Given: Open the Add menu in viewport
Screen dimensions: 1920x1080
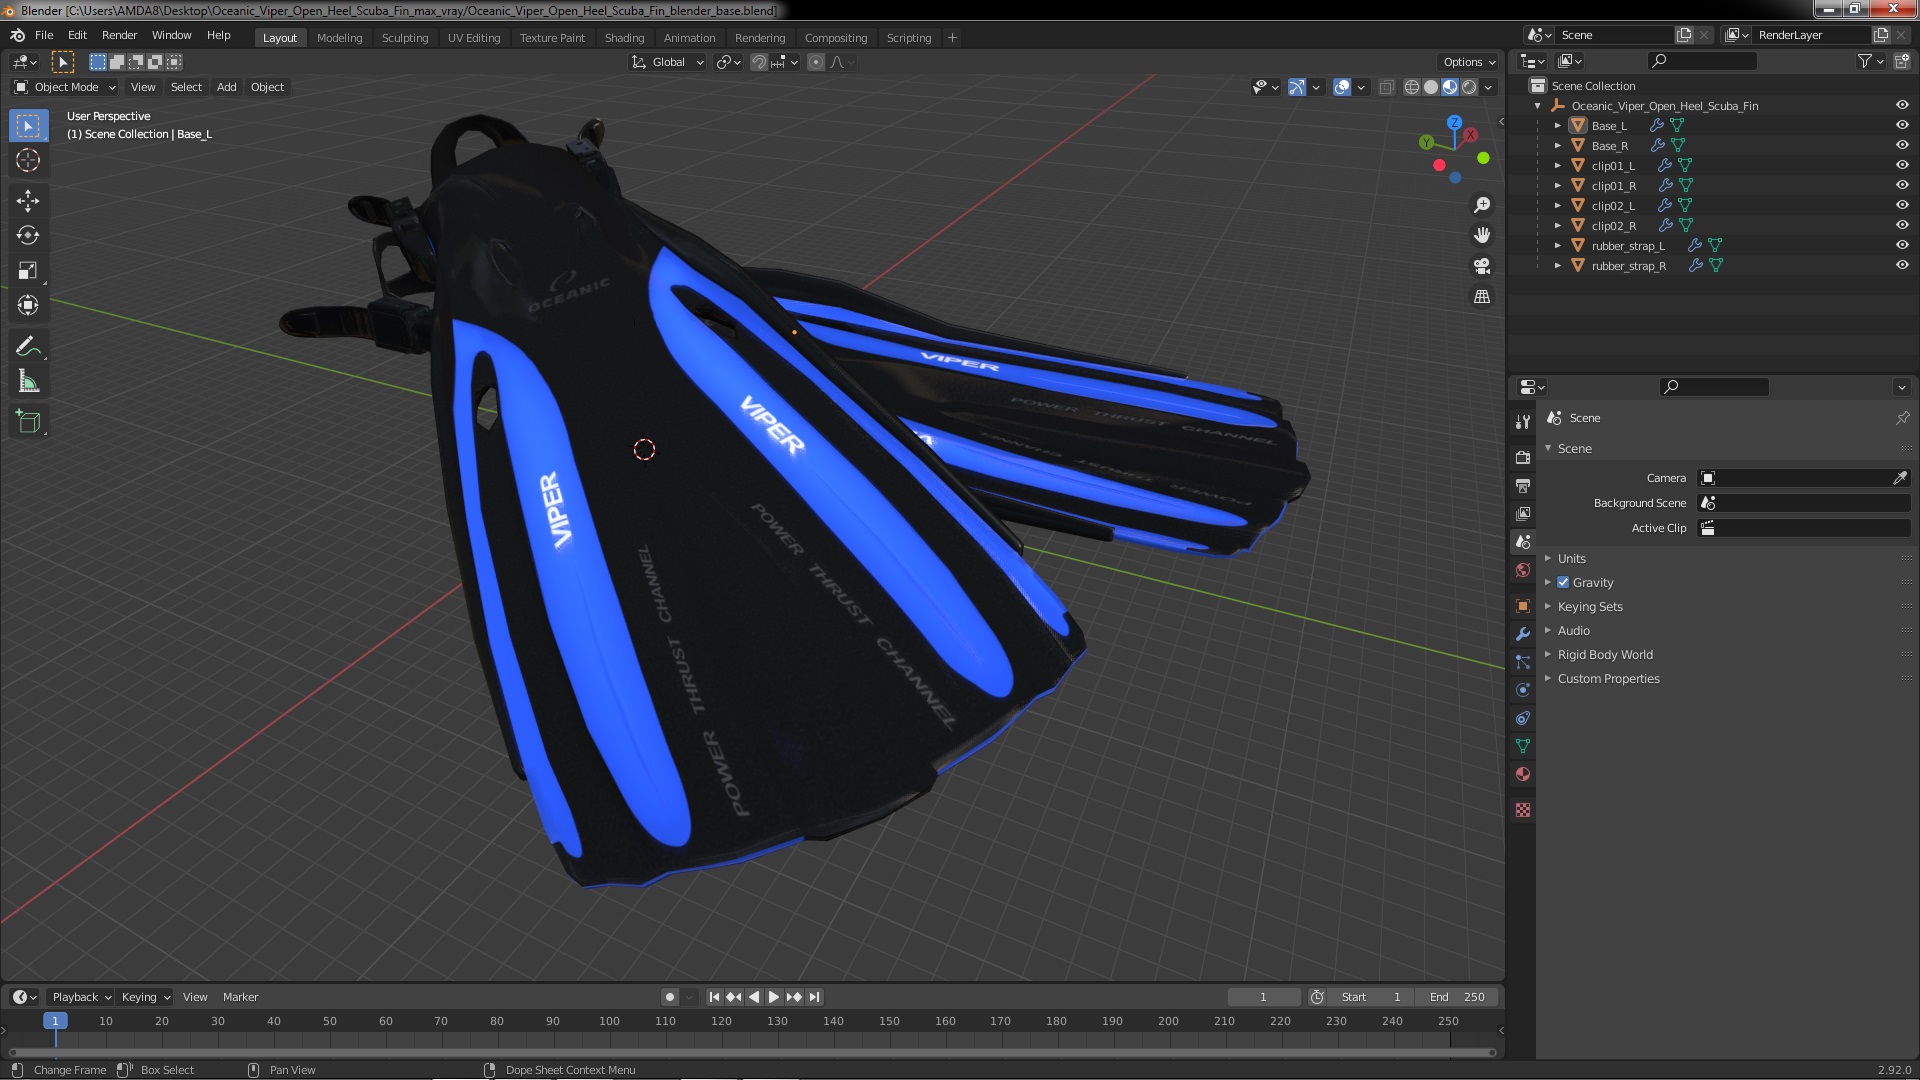Looking at the screenshot, I should 227,87.
